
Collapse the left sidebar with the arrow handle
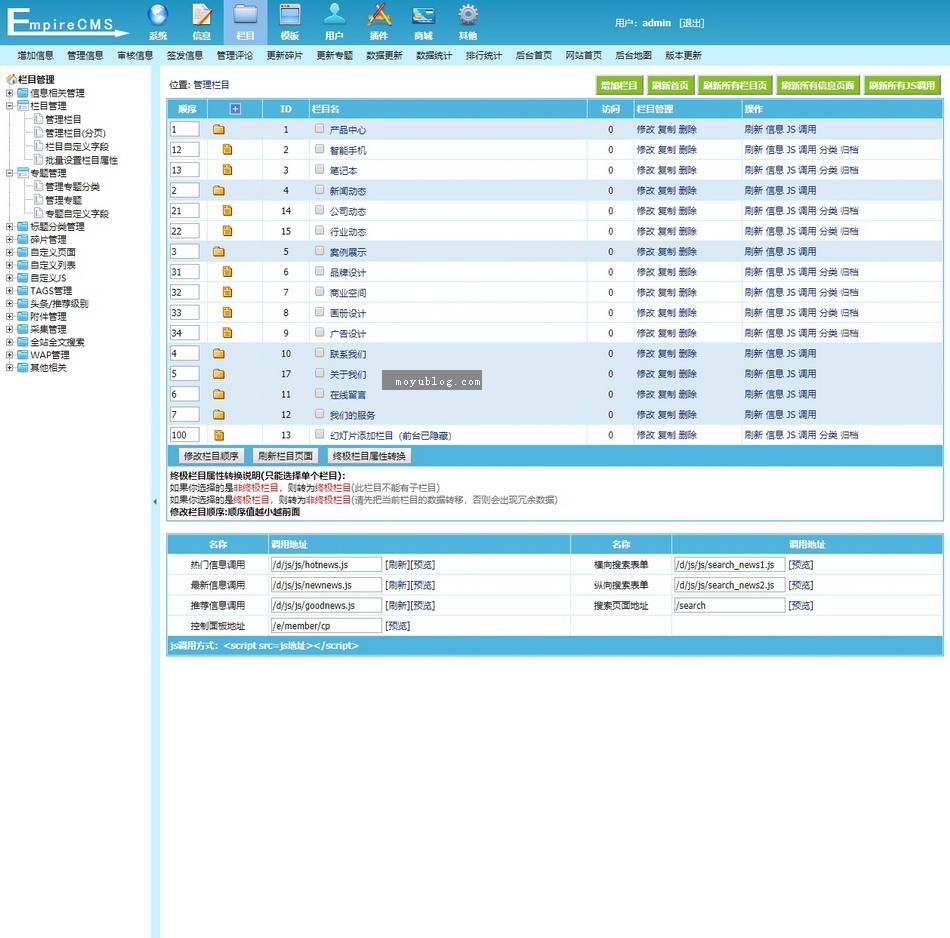click(155, 502)
